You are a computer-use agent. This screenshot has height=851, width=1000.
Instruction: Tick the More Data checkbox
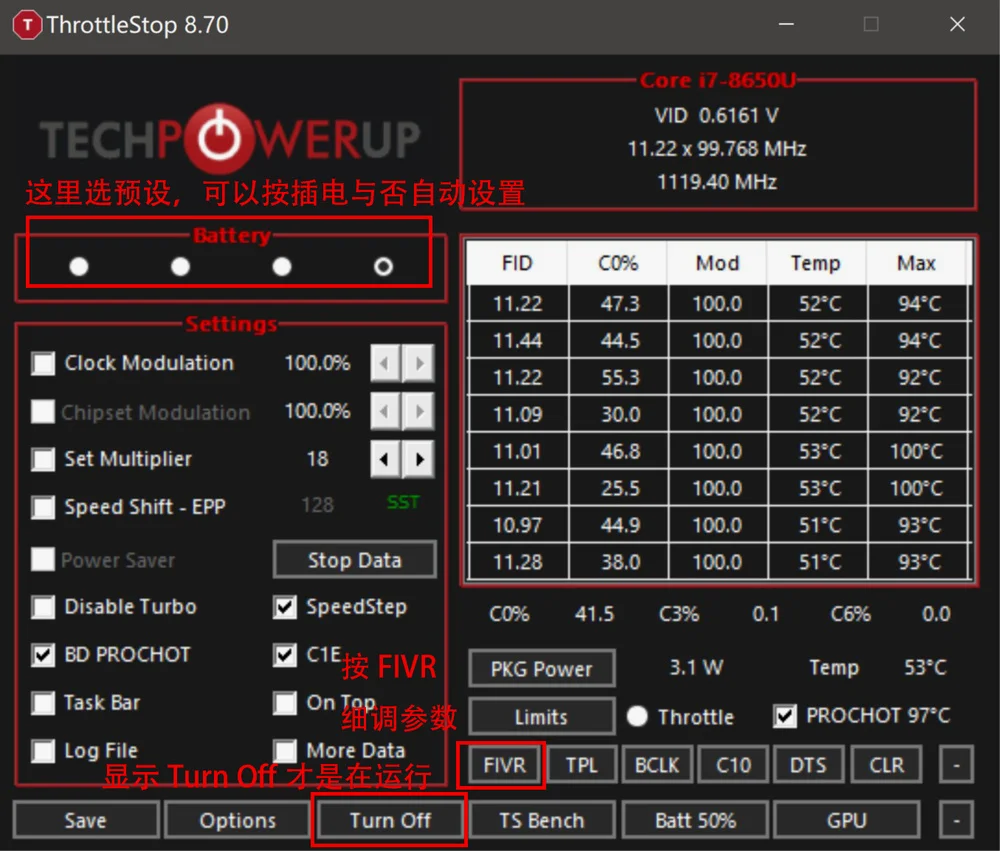coord(285,751)
